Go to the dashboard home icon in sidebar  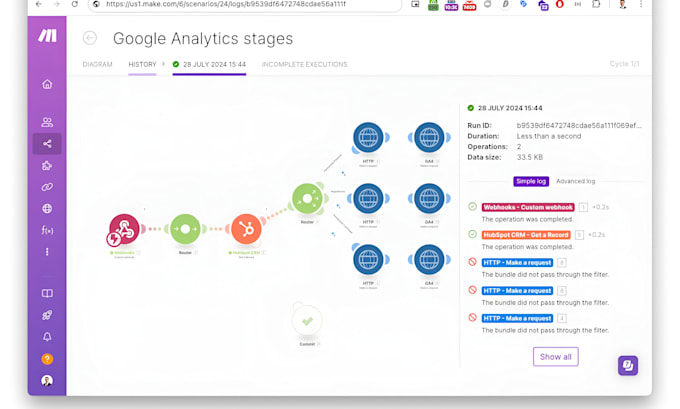tap(47, 84)
